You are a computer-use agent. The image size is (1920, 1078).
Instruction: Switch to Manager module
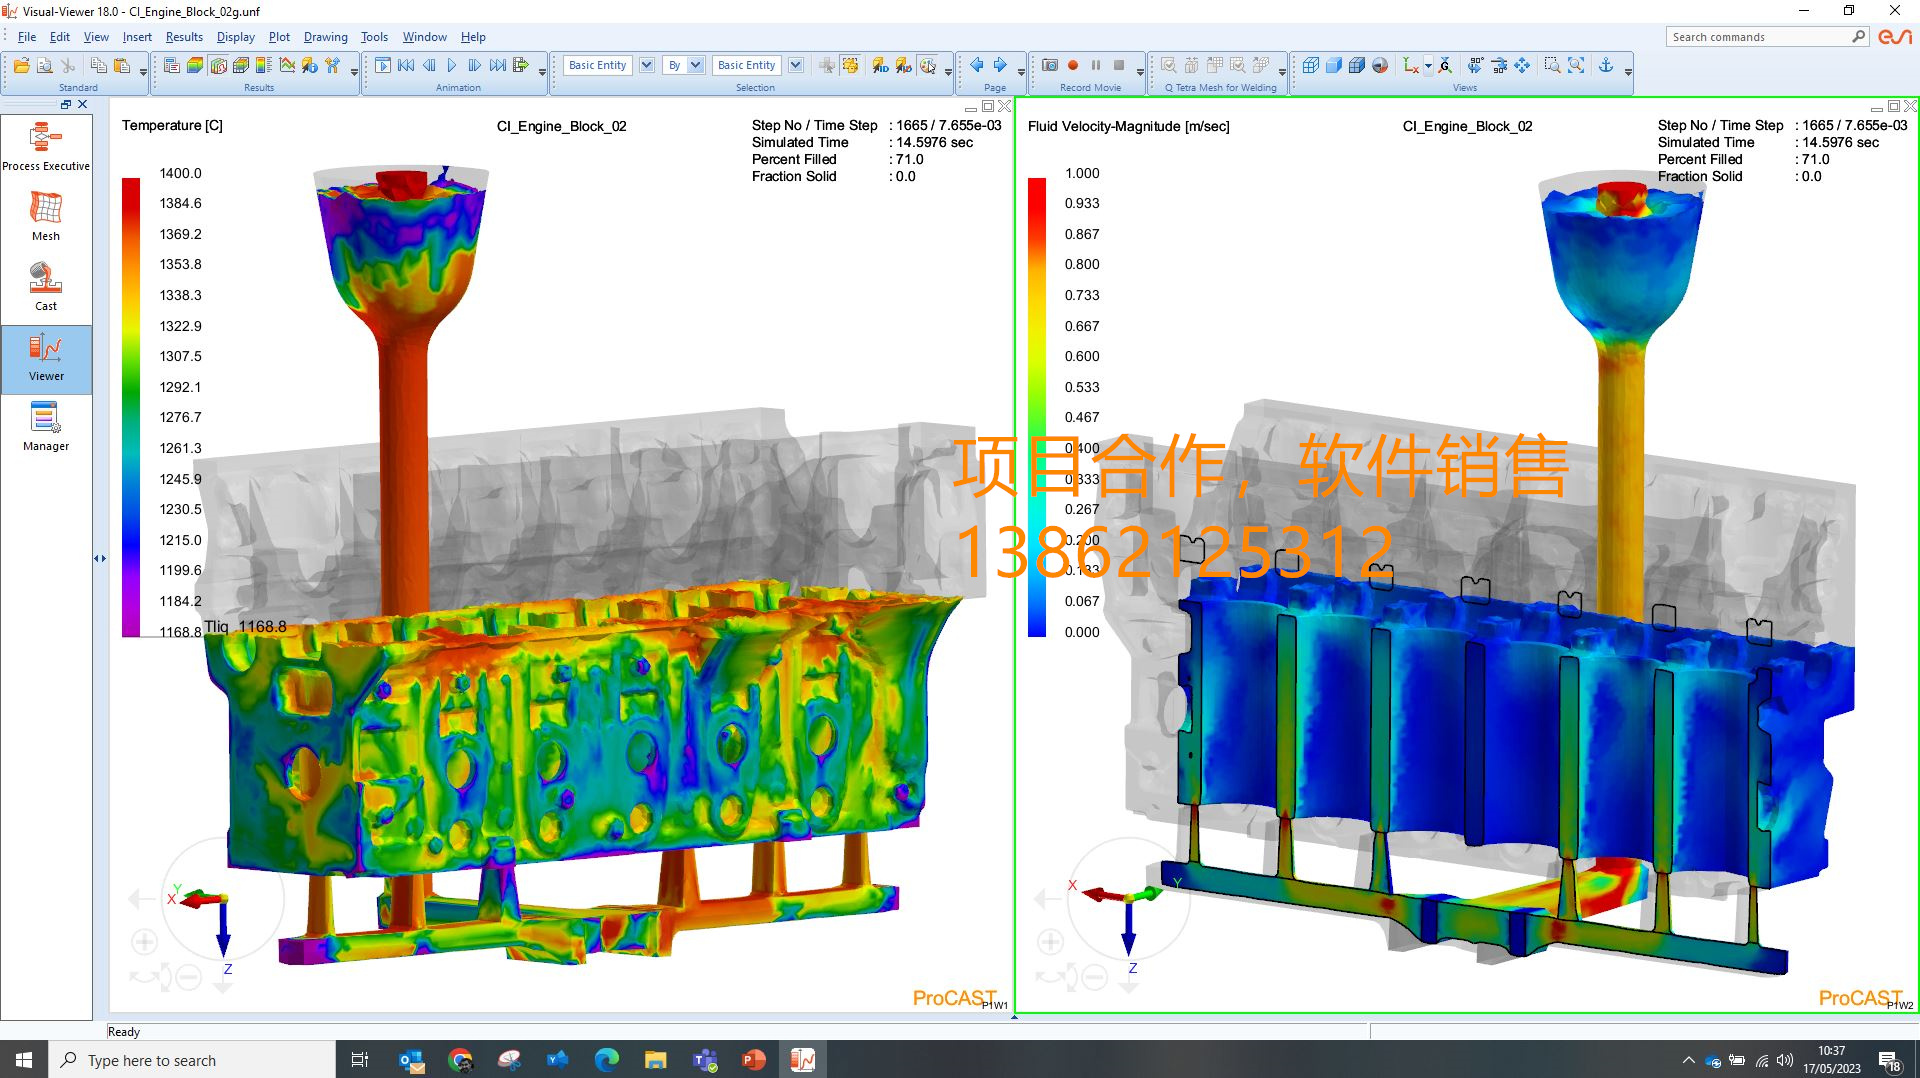[x=46, y=427]
